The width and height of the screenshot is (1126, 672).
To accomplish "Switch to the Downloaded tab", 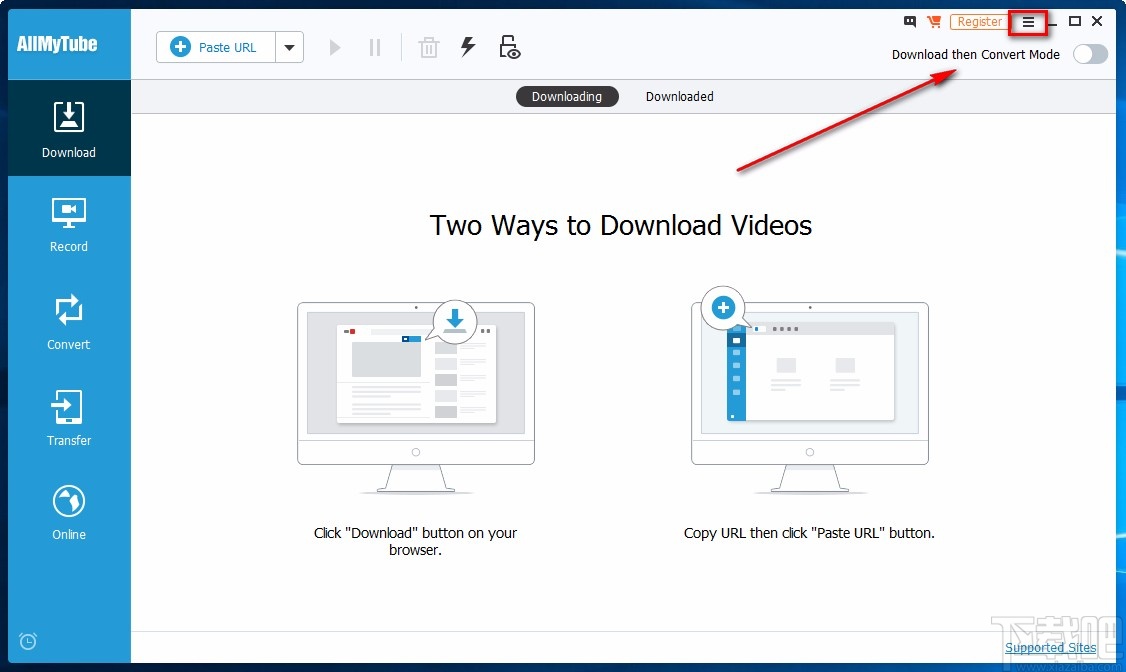I will [x=679, y=96].
